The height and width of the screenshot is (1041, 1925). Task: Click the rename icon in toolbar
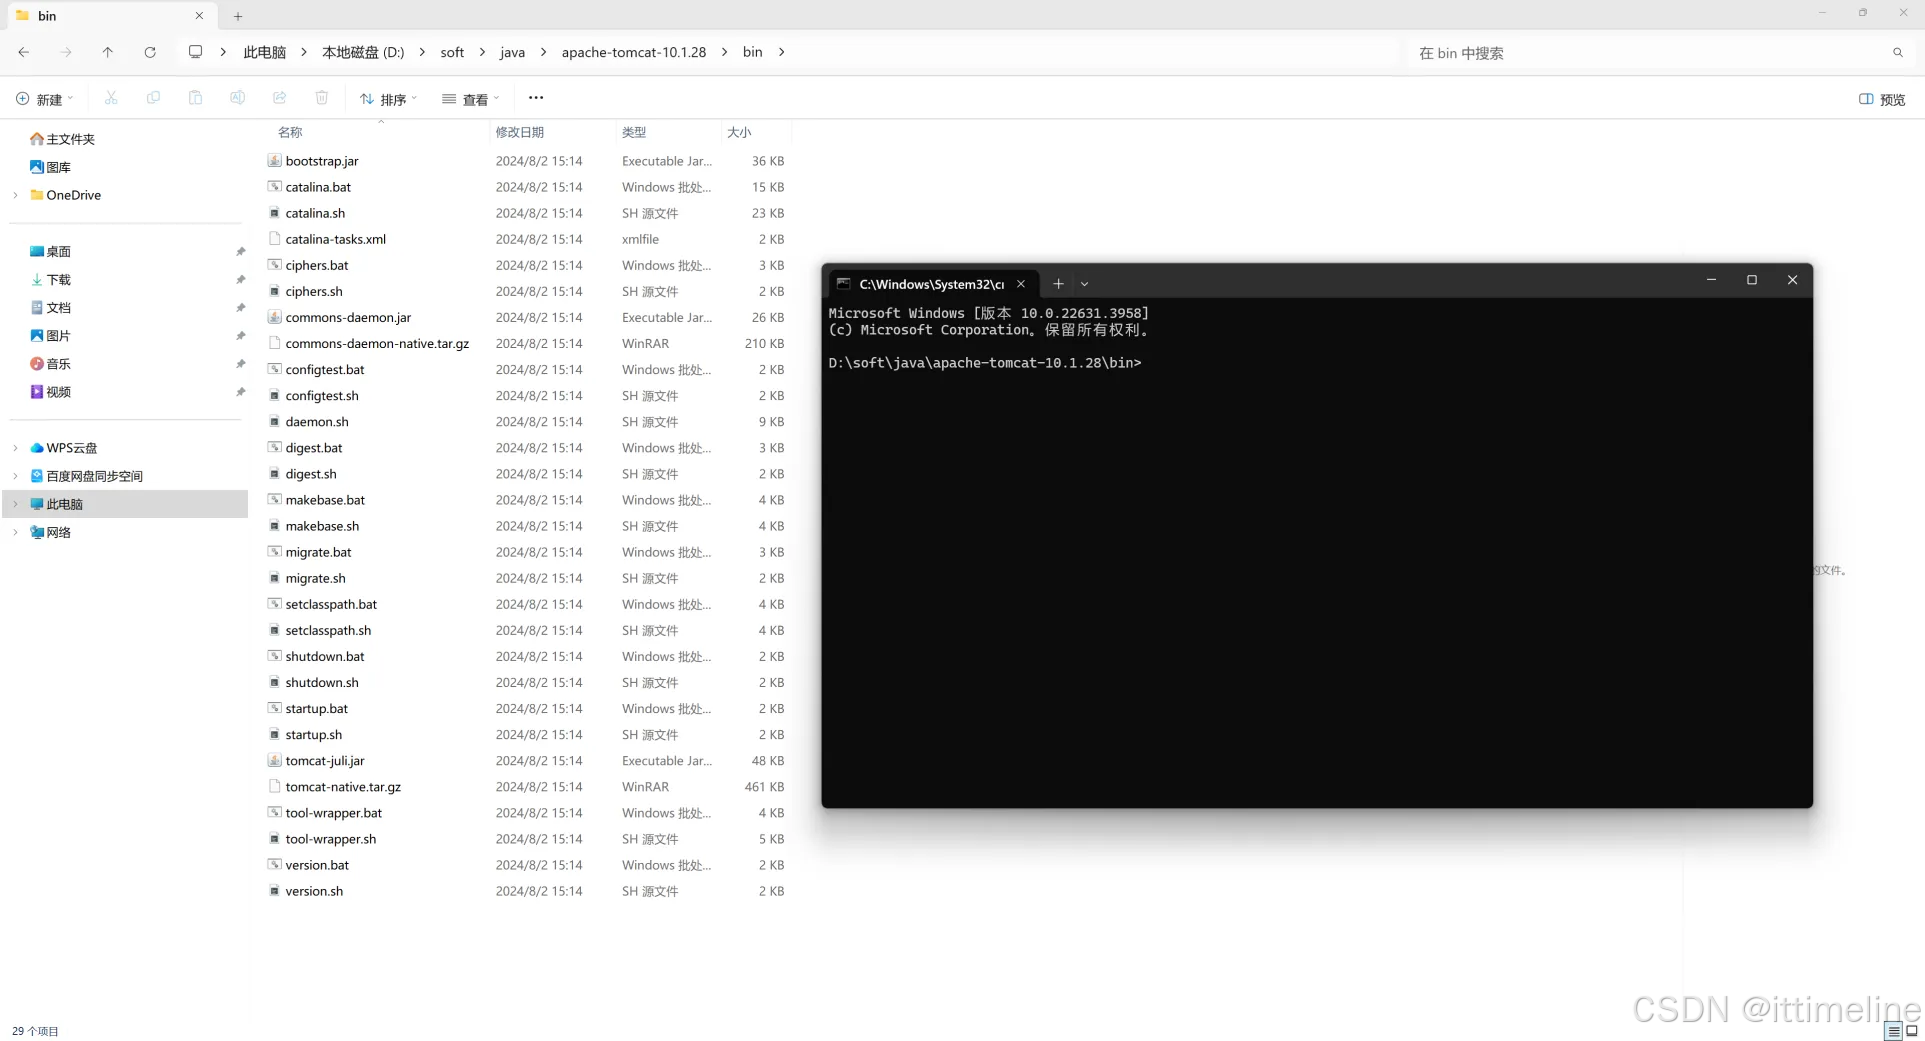[x=237, y=98]
